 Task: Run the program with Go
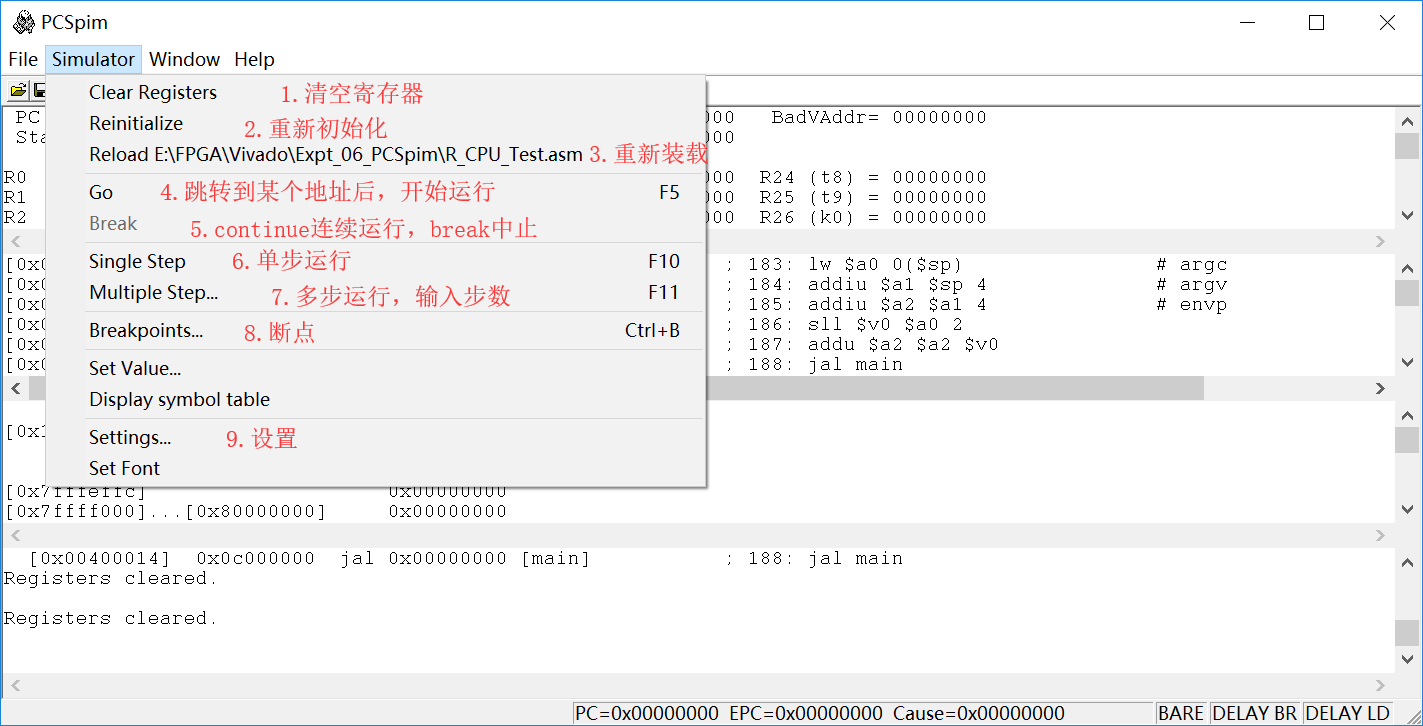coord(376,193)
